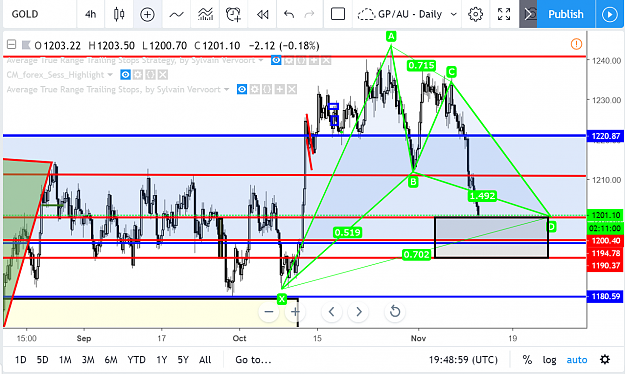
Task: Enter fullscreen mode
Action: [x=504, y=14]
